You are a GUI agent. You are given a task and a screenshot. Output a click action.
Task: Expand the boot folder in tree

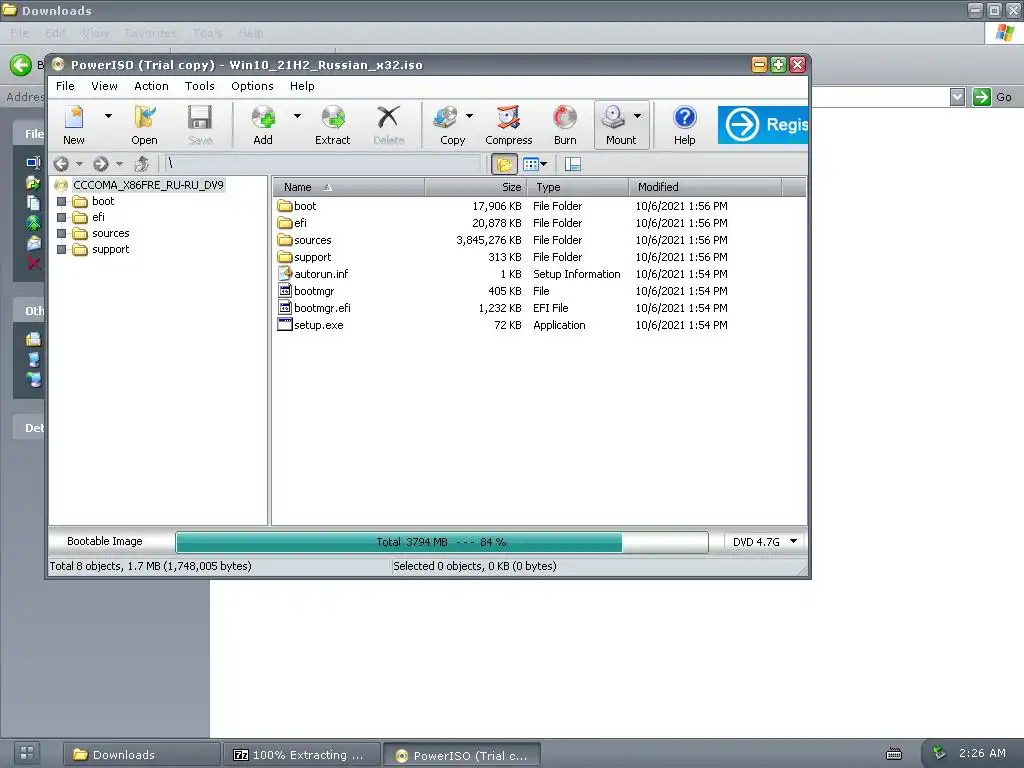(x=61, y=201)
